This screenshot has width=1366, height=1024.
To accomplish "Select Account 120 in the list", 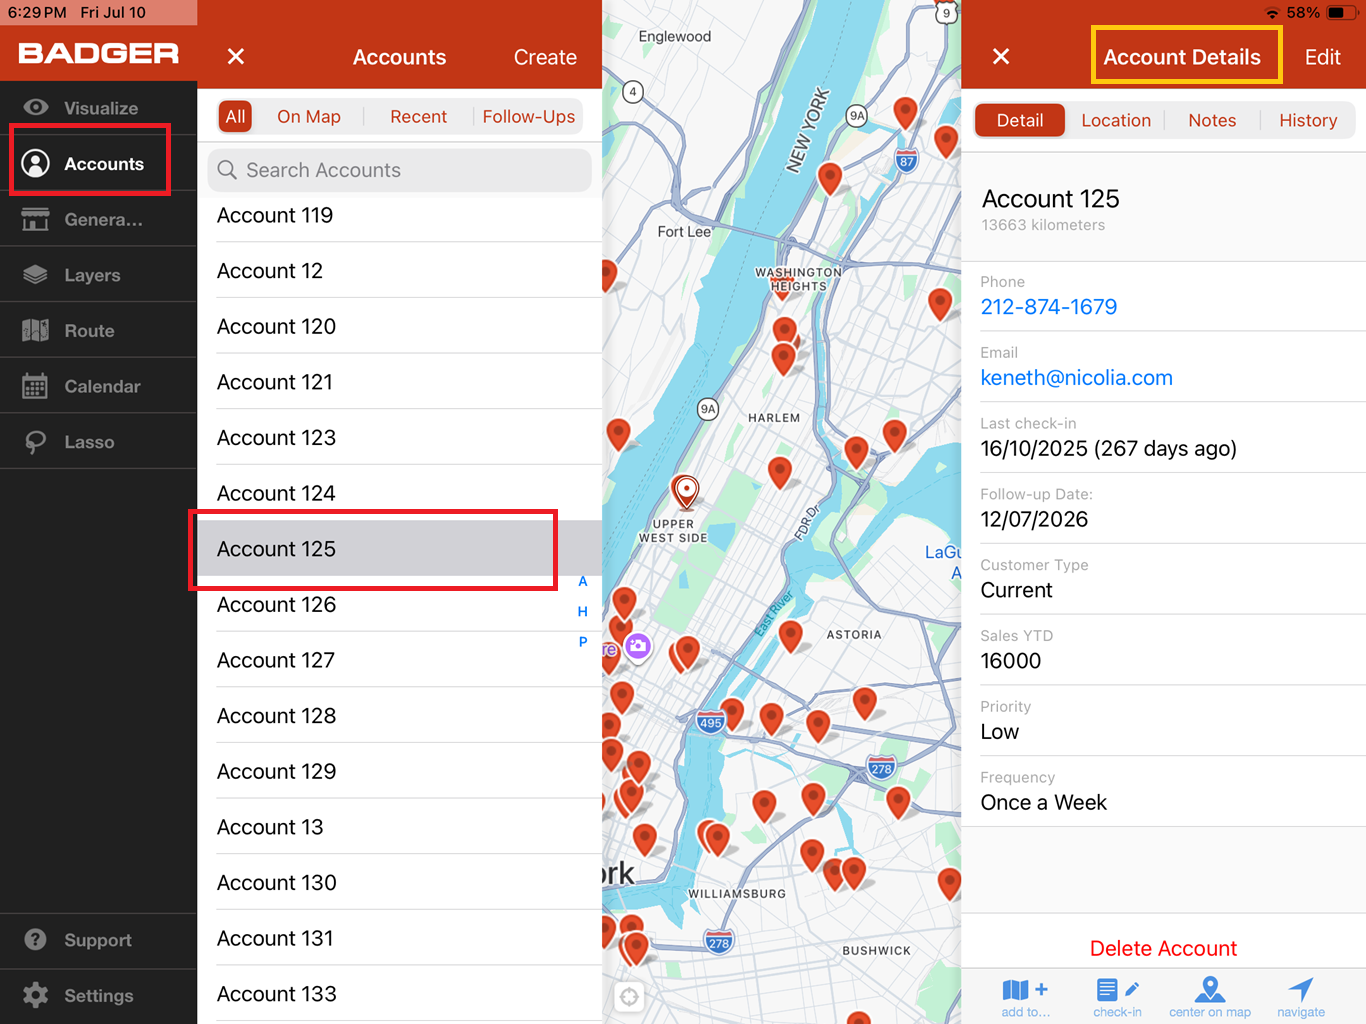I will 400,326.
